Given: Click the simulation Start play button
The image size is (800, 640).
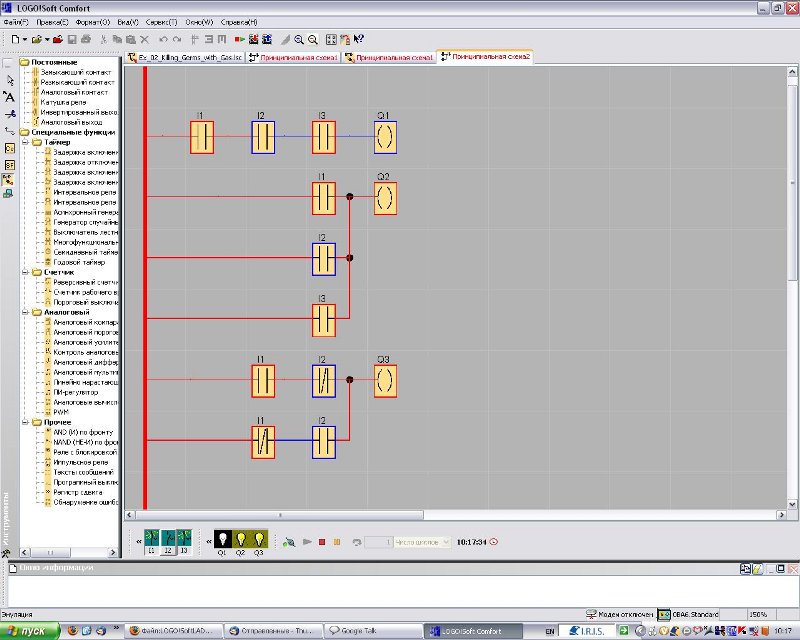Looking at the screenshot, I should [308, 540].
